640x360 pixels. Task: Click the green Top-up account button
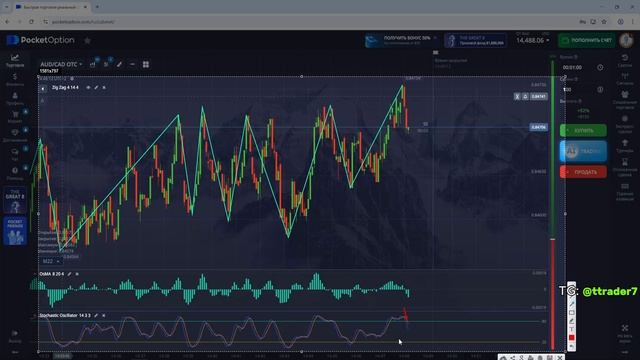[x=587, y=40]
